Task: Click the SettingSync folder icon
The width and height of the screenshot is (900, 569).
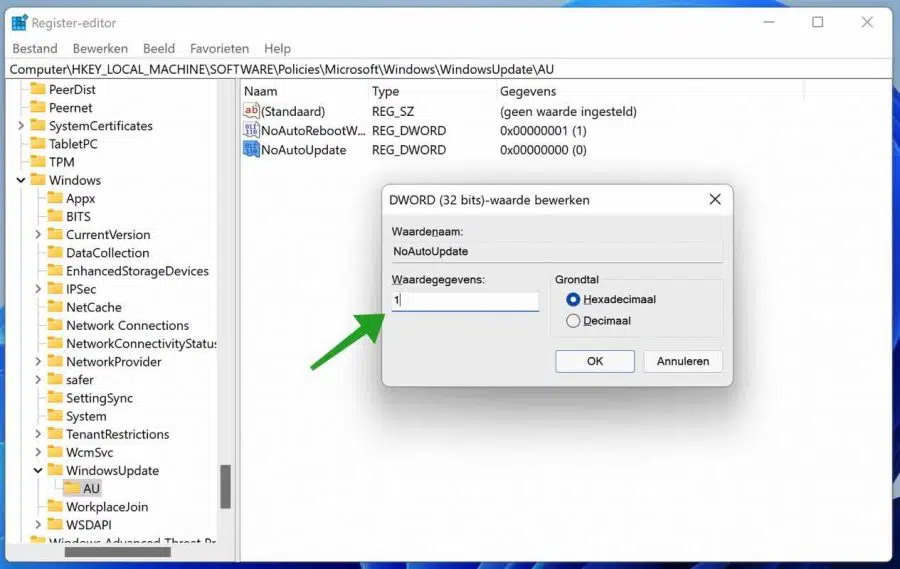Action: (x=55, y=398)
